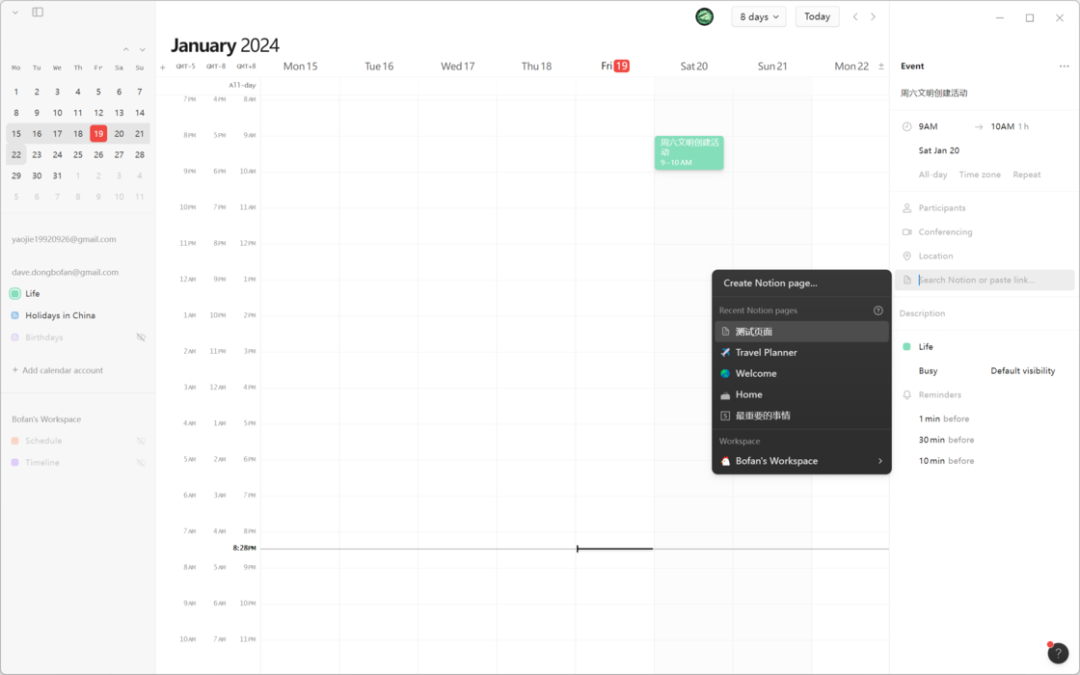Click the Life calendar color in event panel
Viewport: 1080px width, 675px height.
tap(906, 346)
